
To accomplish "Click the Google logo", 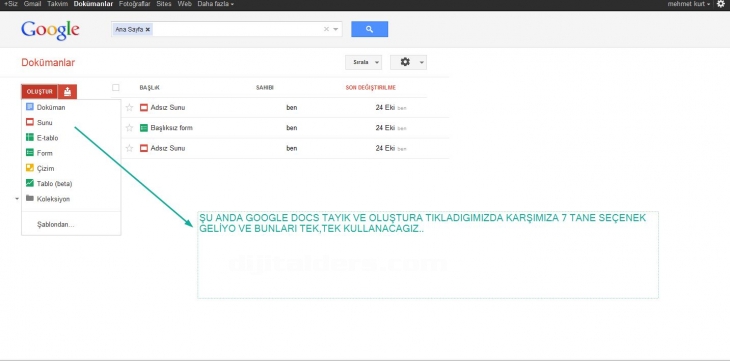I will tap(50, 30).
